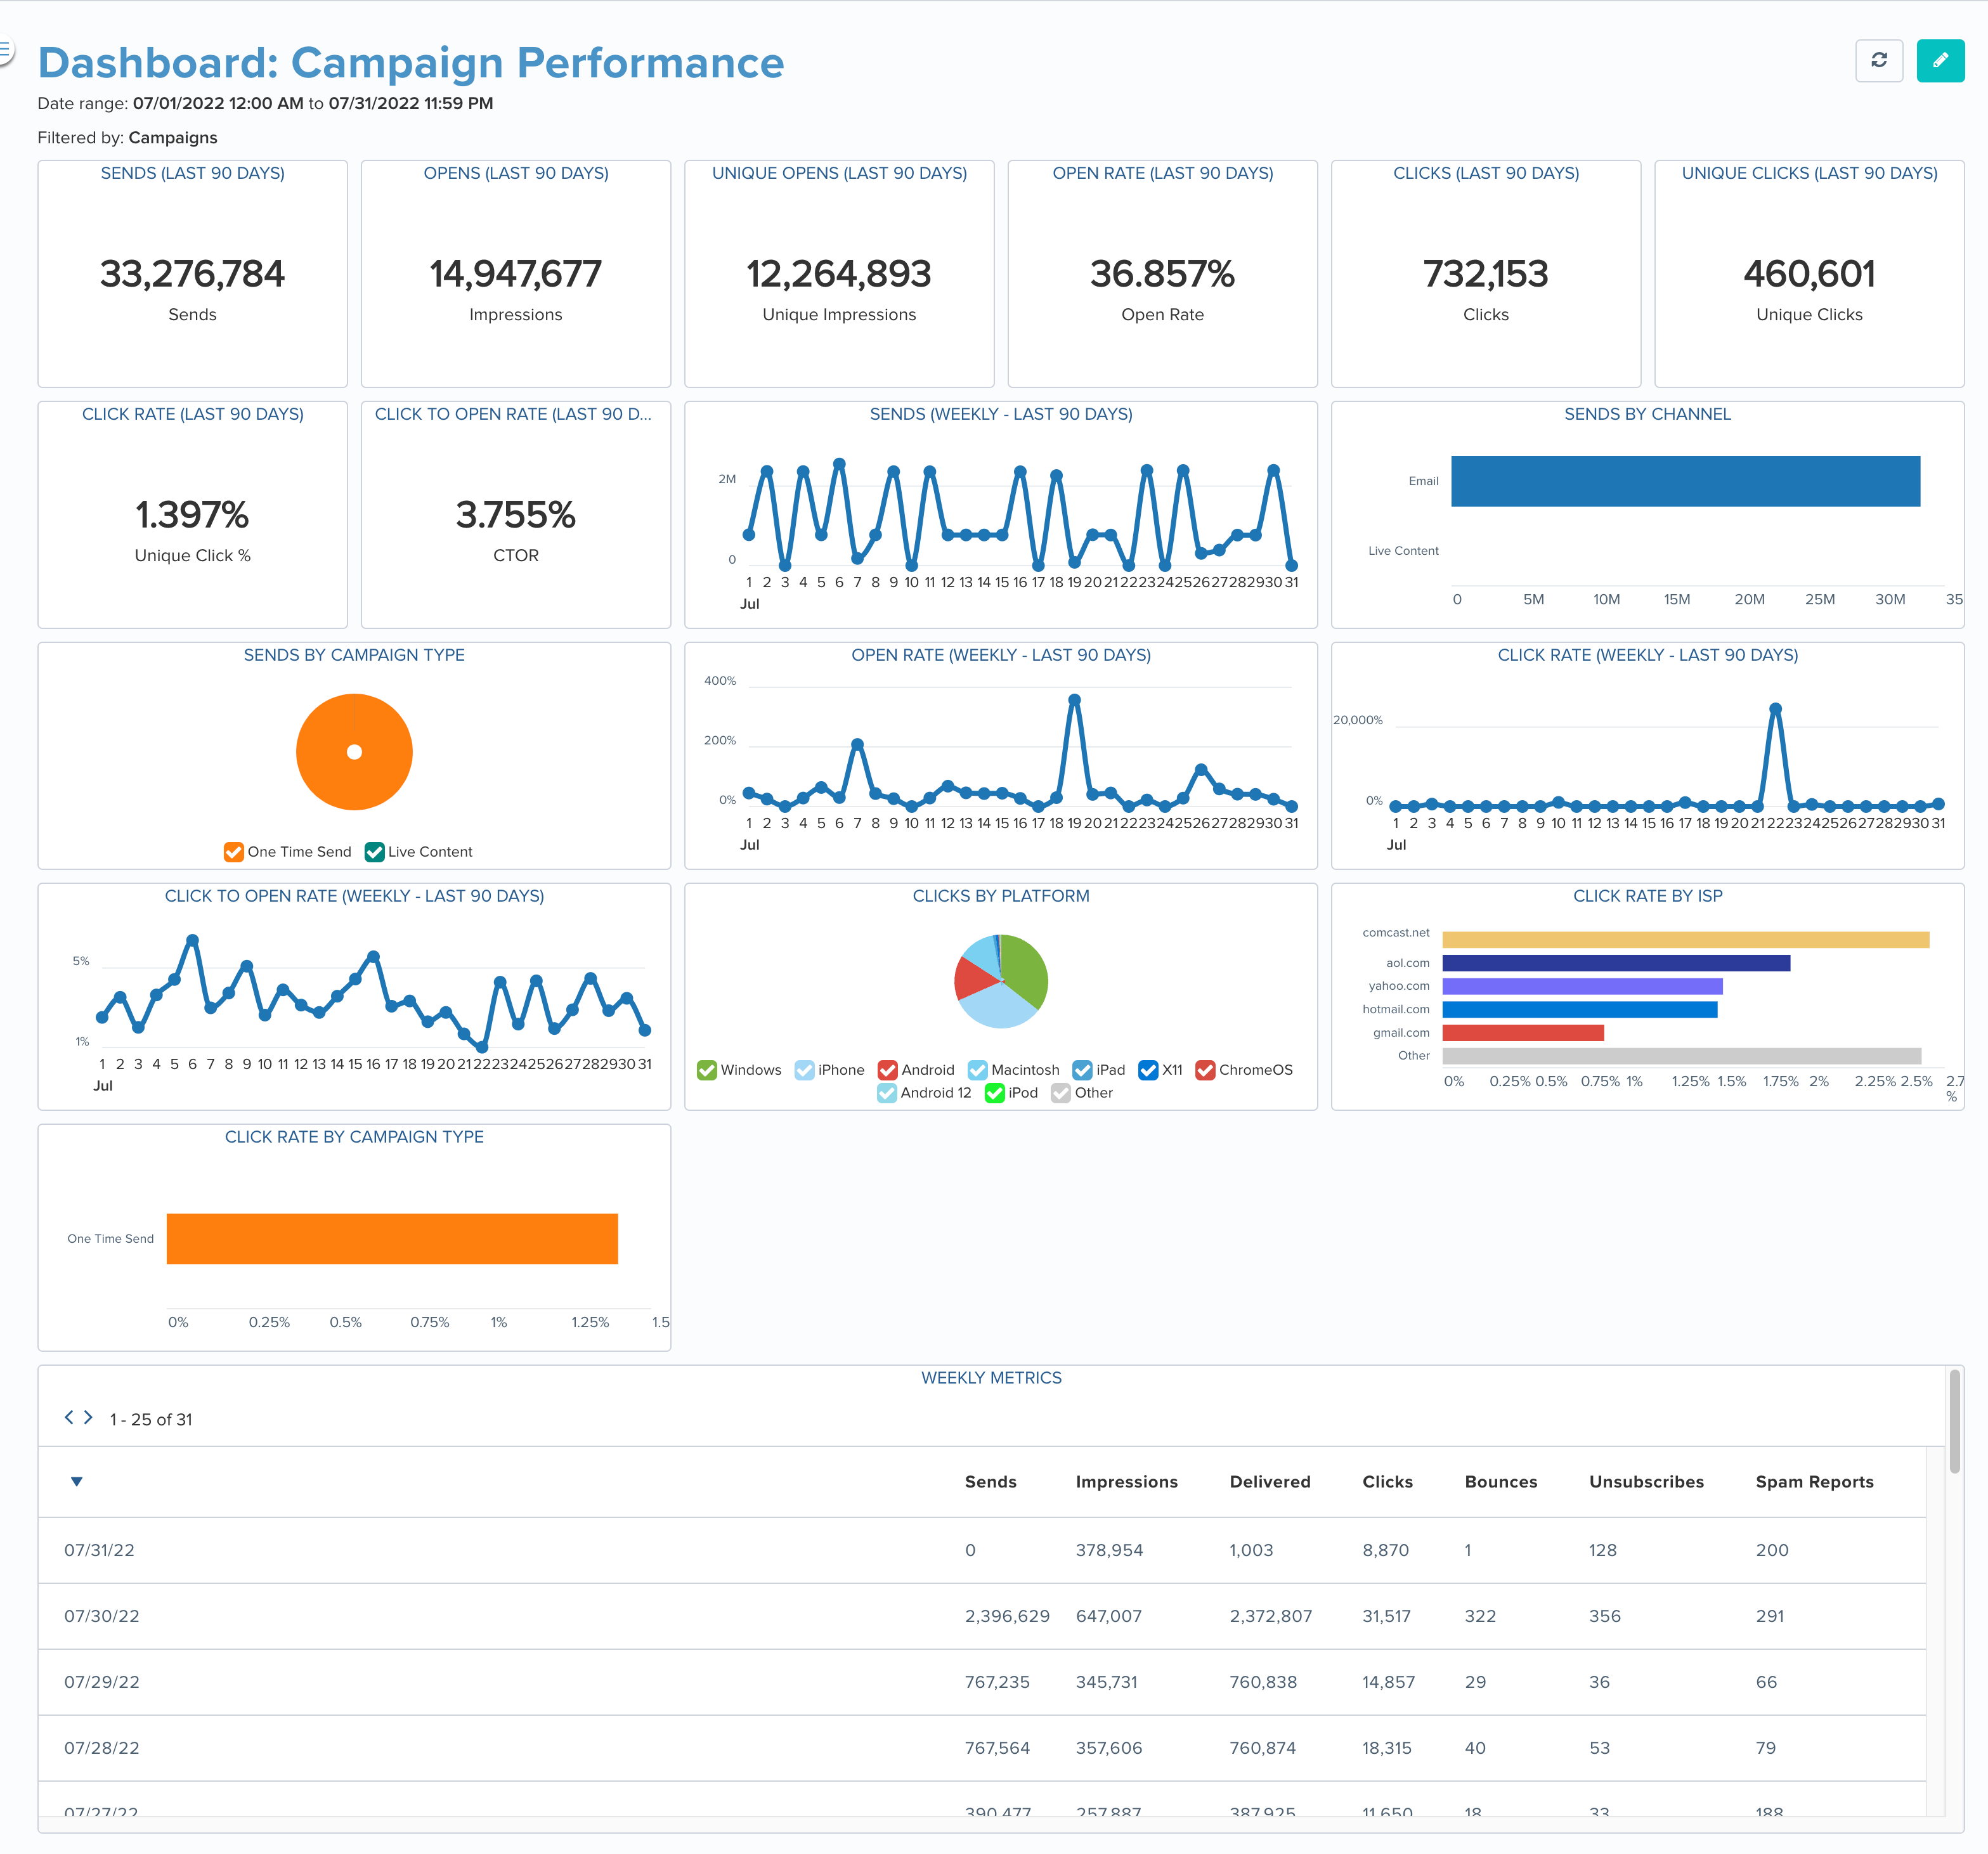Image resolution: width=1988 pixels, height=1854 pixels.
Task: Toggle ChromeOS platform visibility
Action: click(x=1205, y=1070)
